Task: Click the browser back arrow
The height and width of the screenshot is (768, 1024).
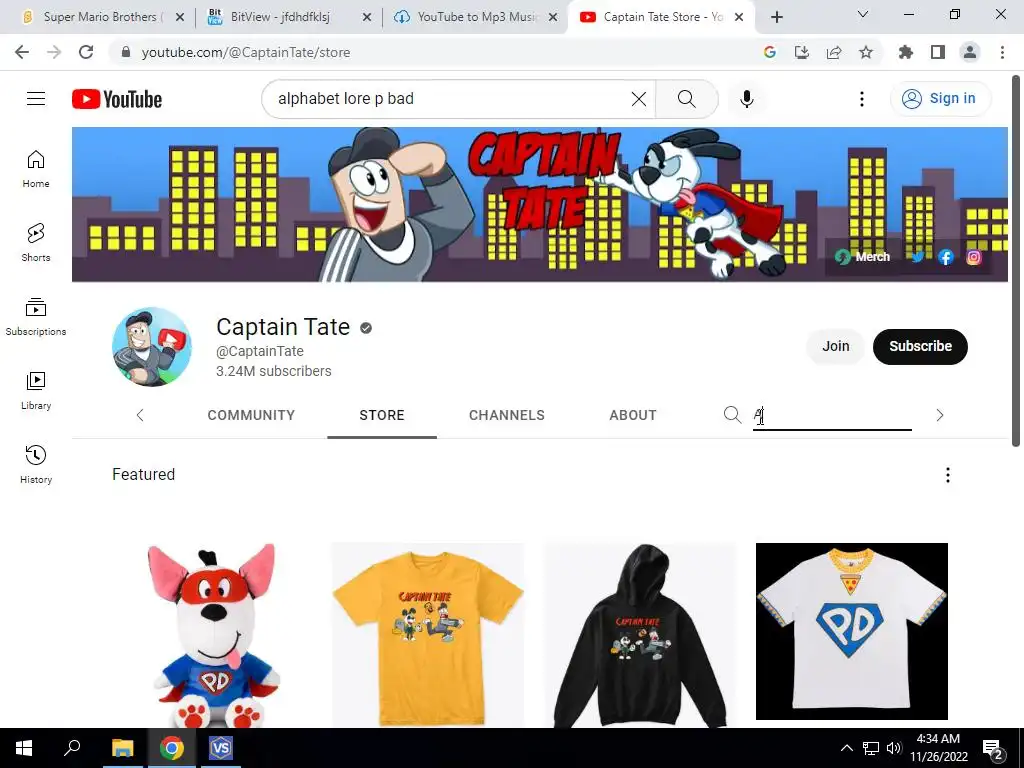Action: 22,52
